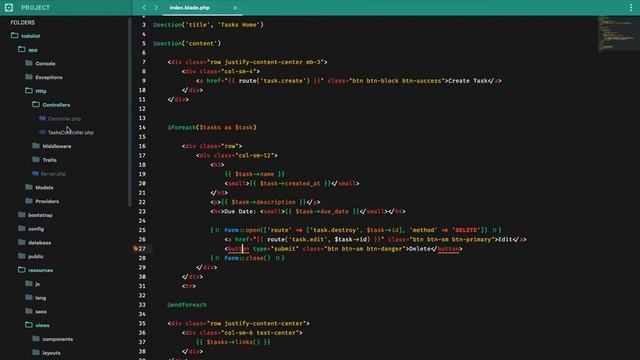Open the vertical dots menu

point(631,7)
